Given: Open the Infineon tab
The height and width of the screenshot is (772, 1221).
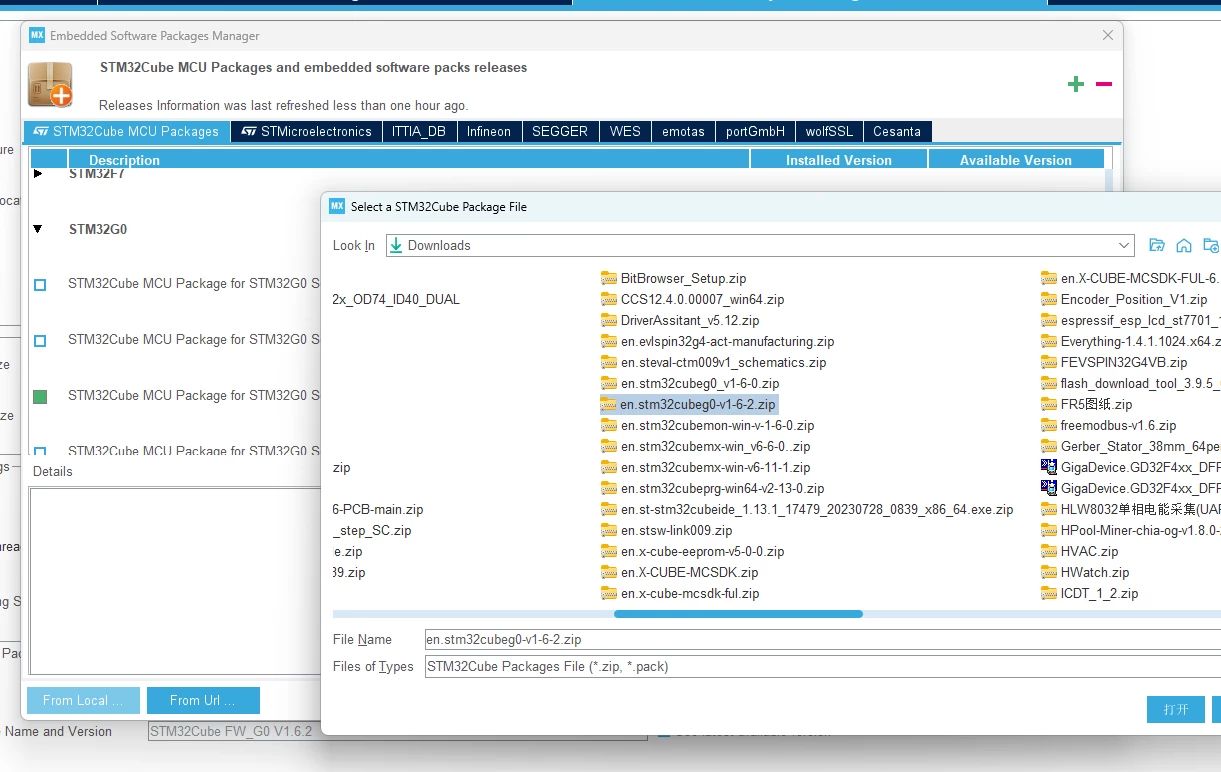Looking at the screenshot, I should click(x=489, y=131).
